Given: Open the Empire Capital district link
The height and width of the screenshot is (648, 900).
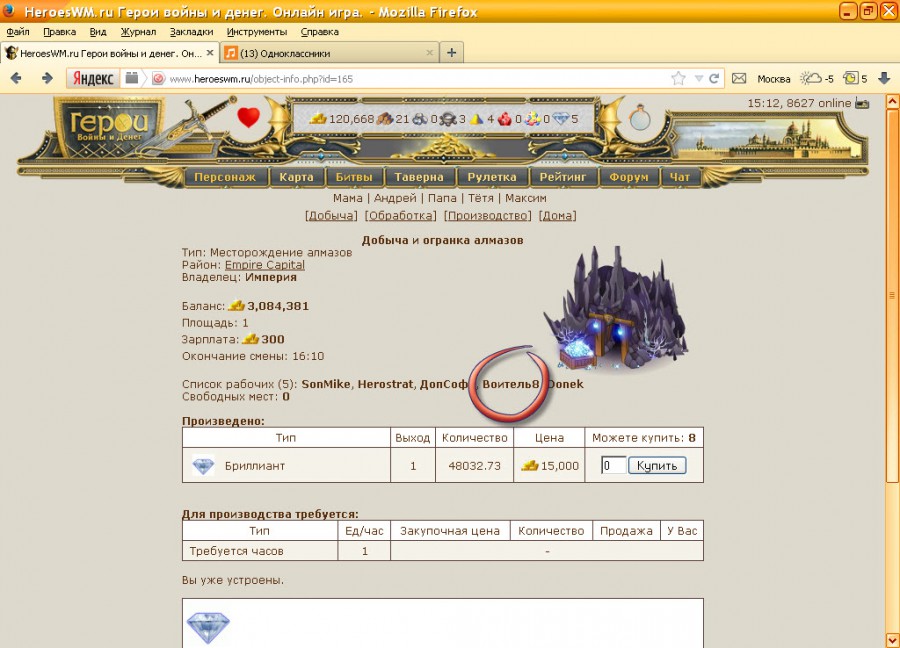Looking at the screenshot, I should (x=264, y=265).
